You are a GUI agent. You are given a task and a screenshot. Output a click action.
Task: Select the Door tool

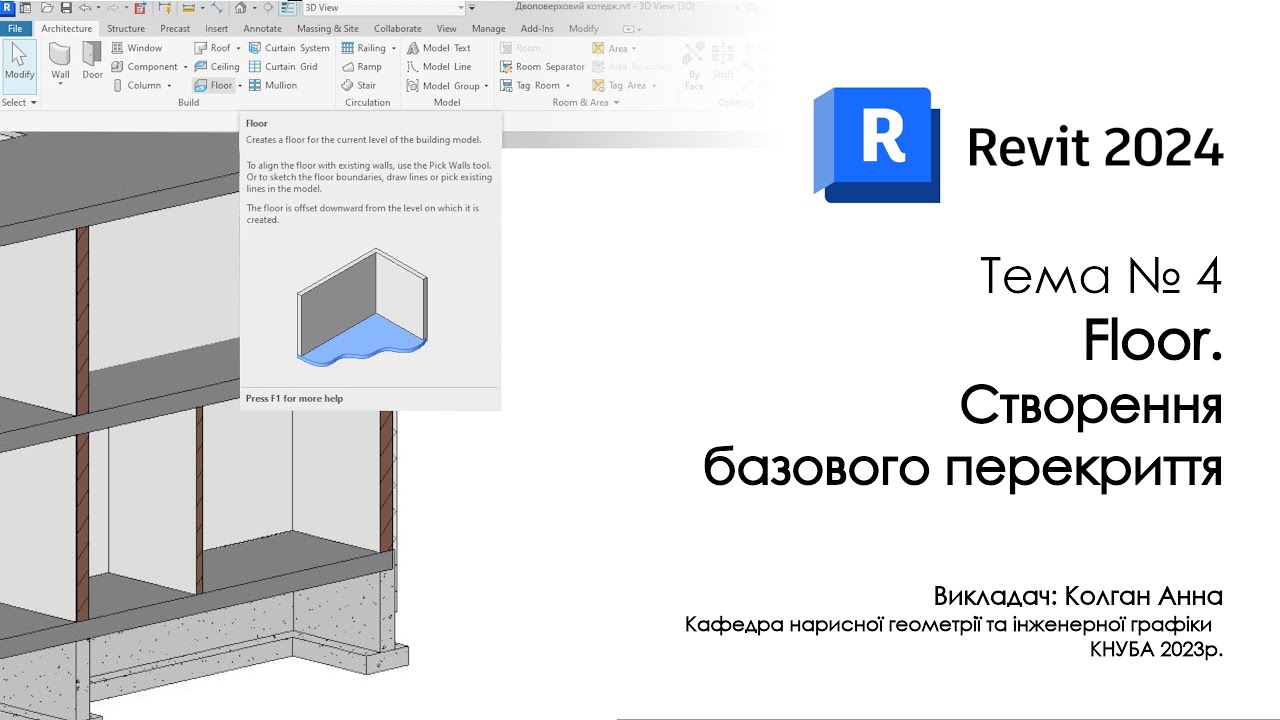pos(92,61)
